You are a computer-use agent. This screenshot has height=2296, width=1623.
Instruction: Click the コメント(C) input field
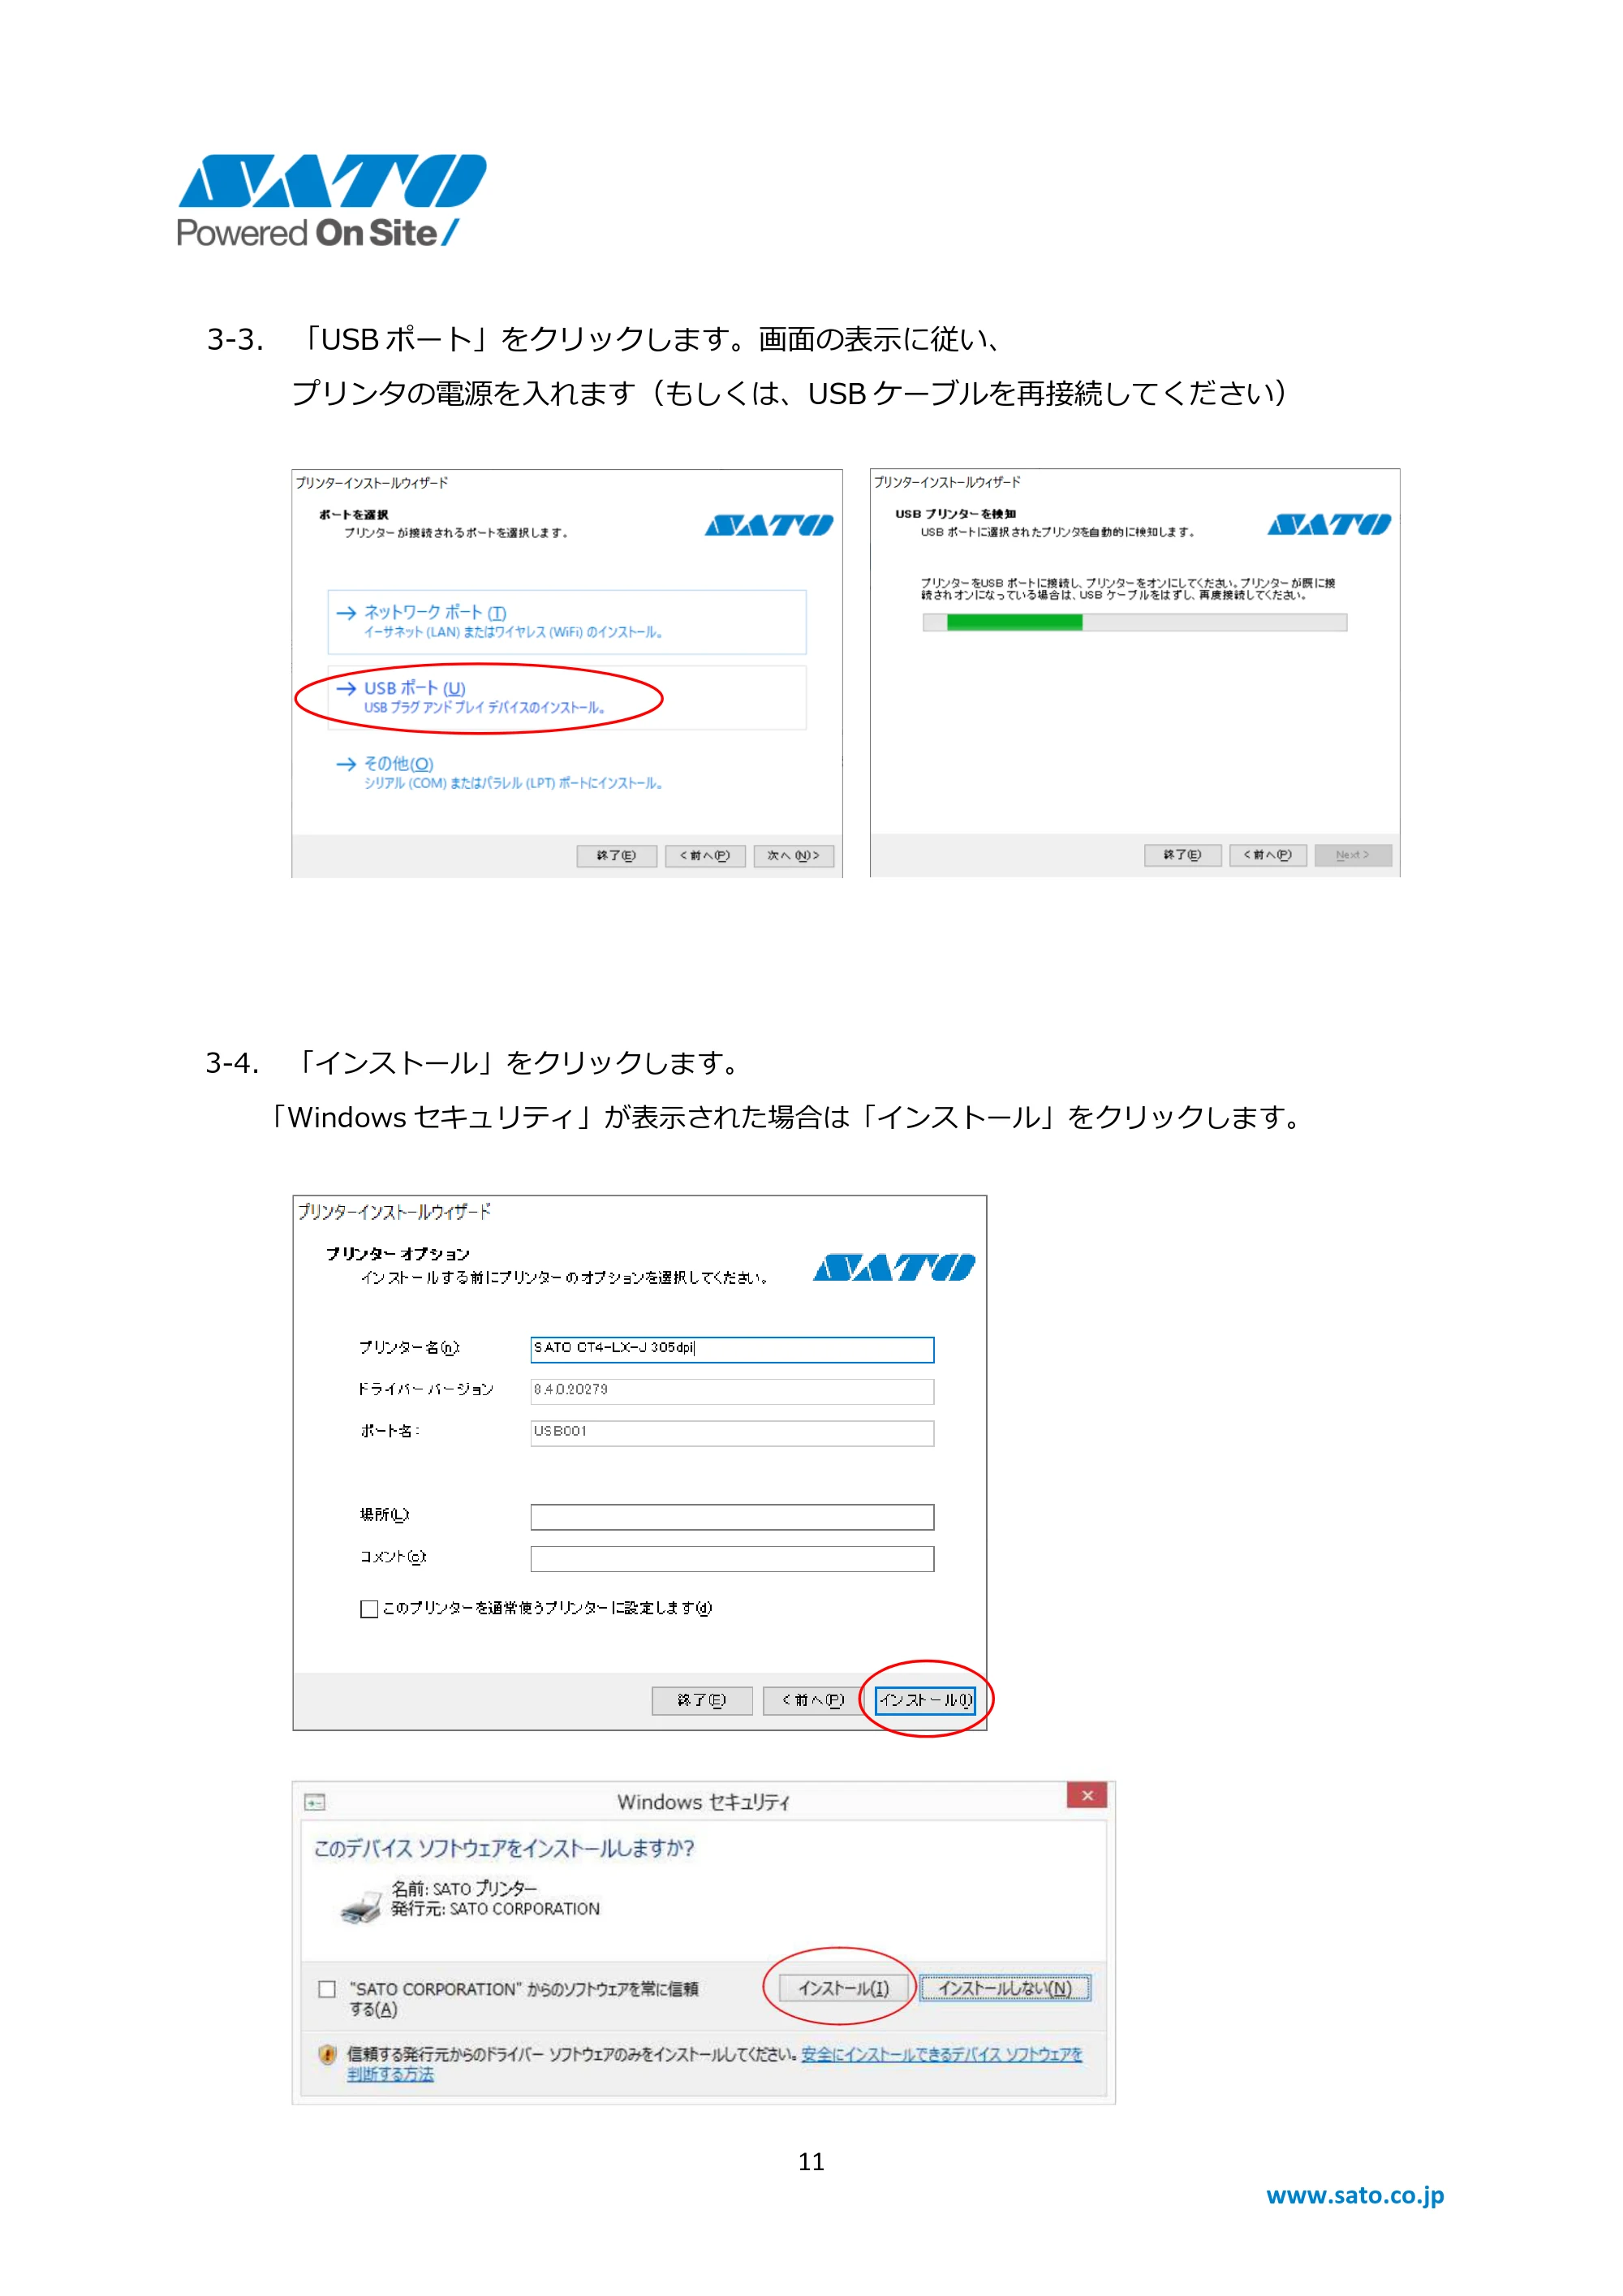click(732, 1559)
